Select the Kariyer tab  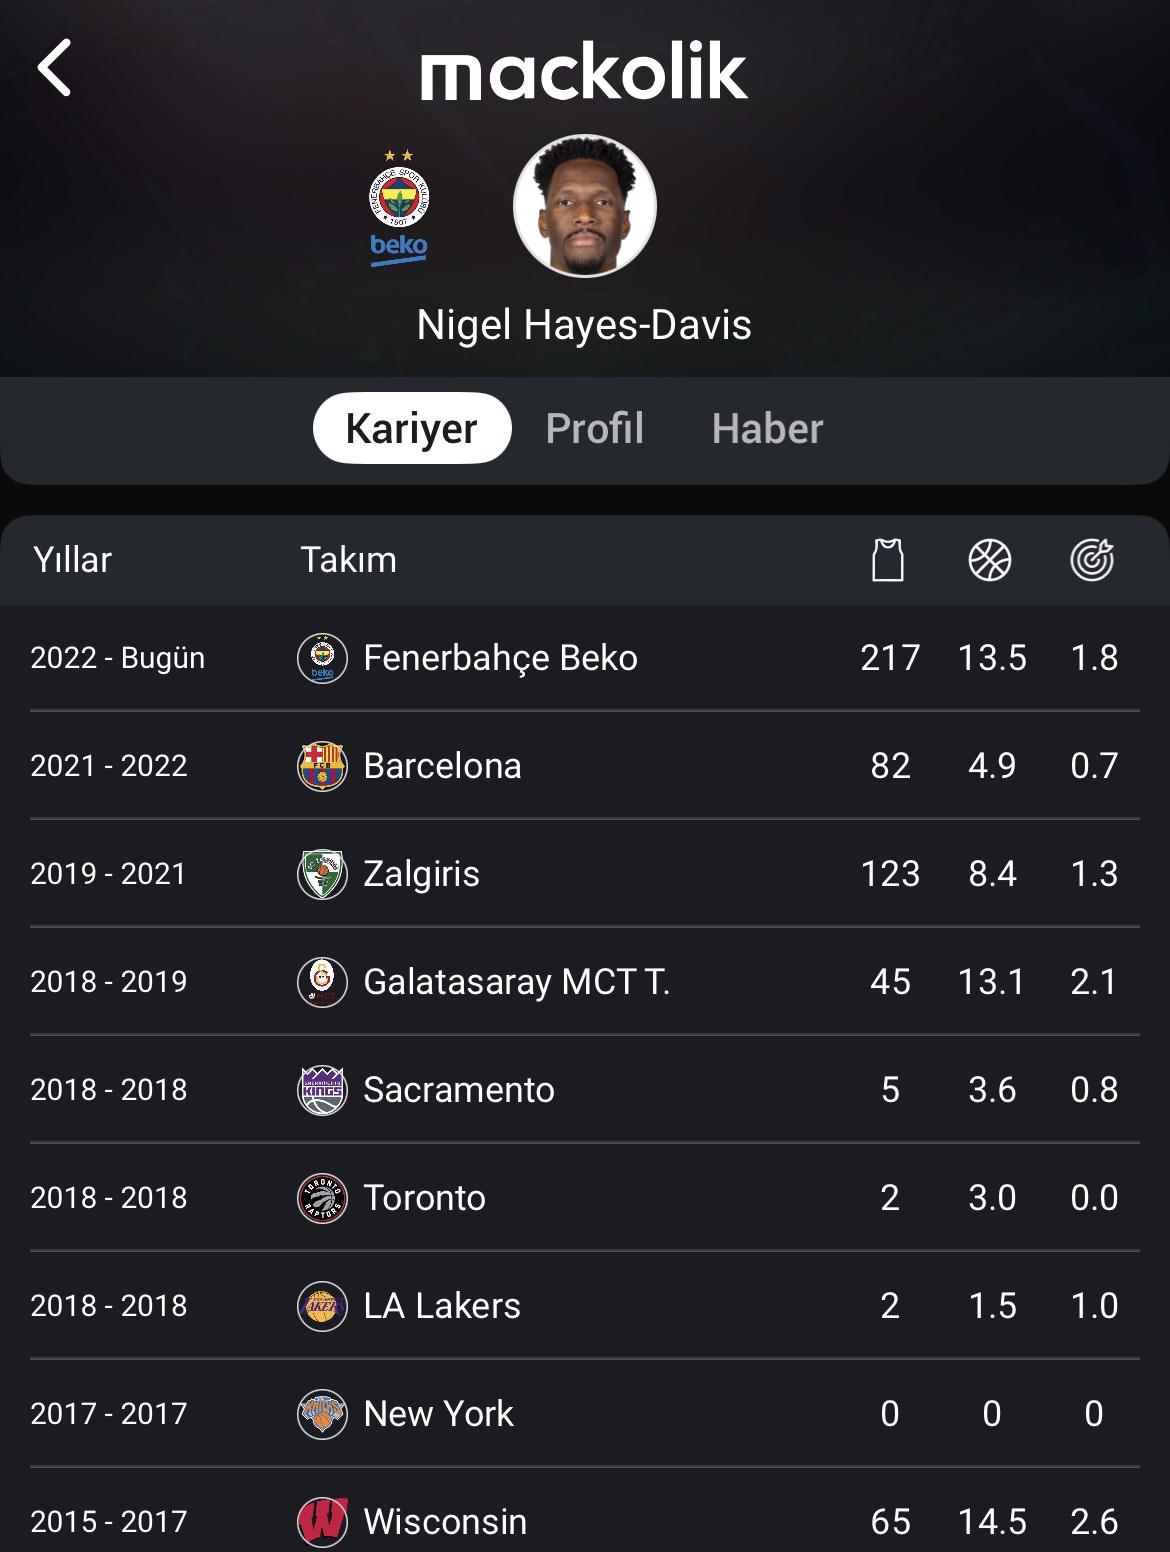coord(412,428)
